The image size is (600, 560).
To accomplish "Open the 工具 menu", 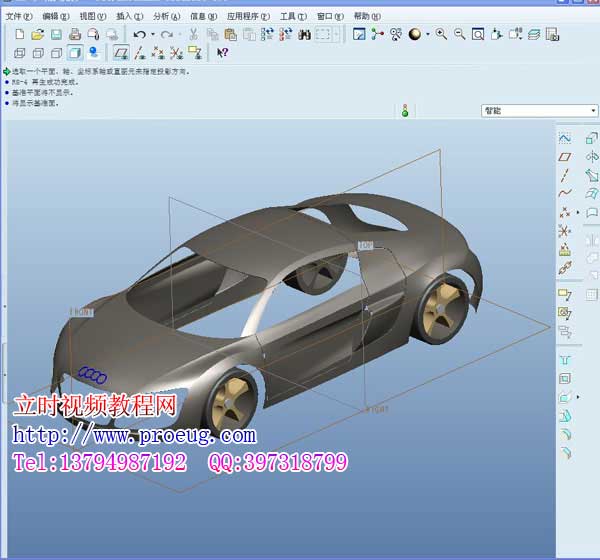I will pos(293,16).
